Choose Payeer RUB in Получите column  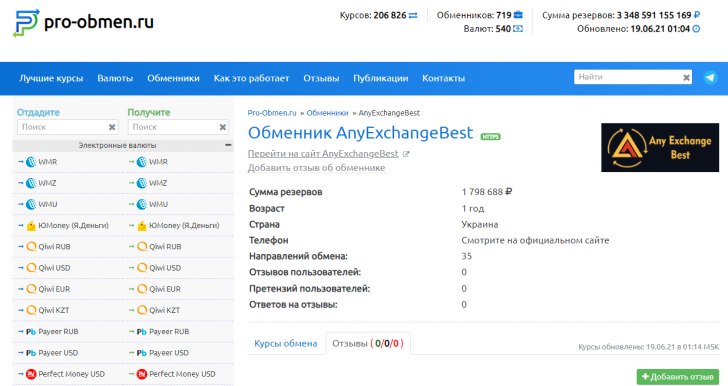pos(169,332)
